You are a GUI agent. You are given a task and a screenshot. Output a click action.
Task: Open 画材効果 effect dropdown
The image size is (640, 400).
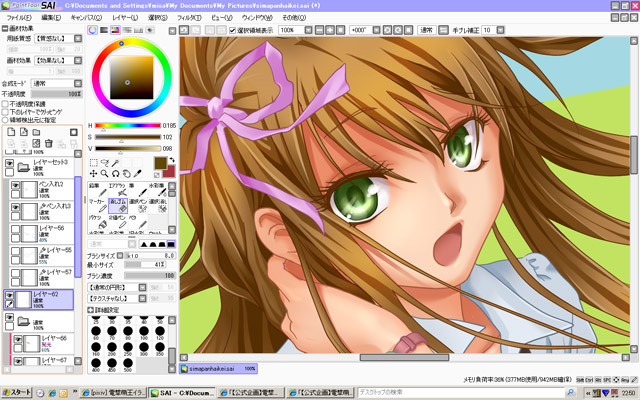[78, 60]
